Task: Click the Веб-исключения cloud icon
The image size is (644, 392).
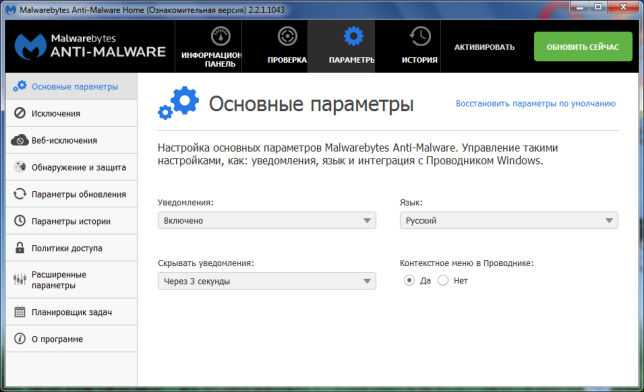Action: [x=20, y=140]
